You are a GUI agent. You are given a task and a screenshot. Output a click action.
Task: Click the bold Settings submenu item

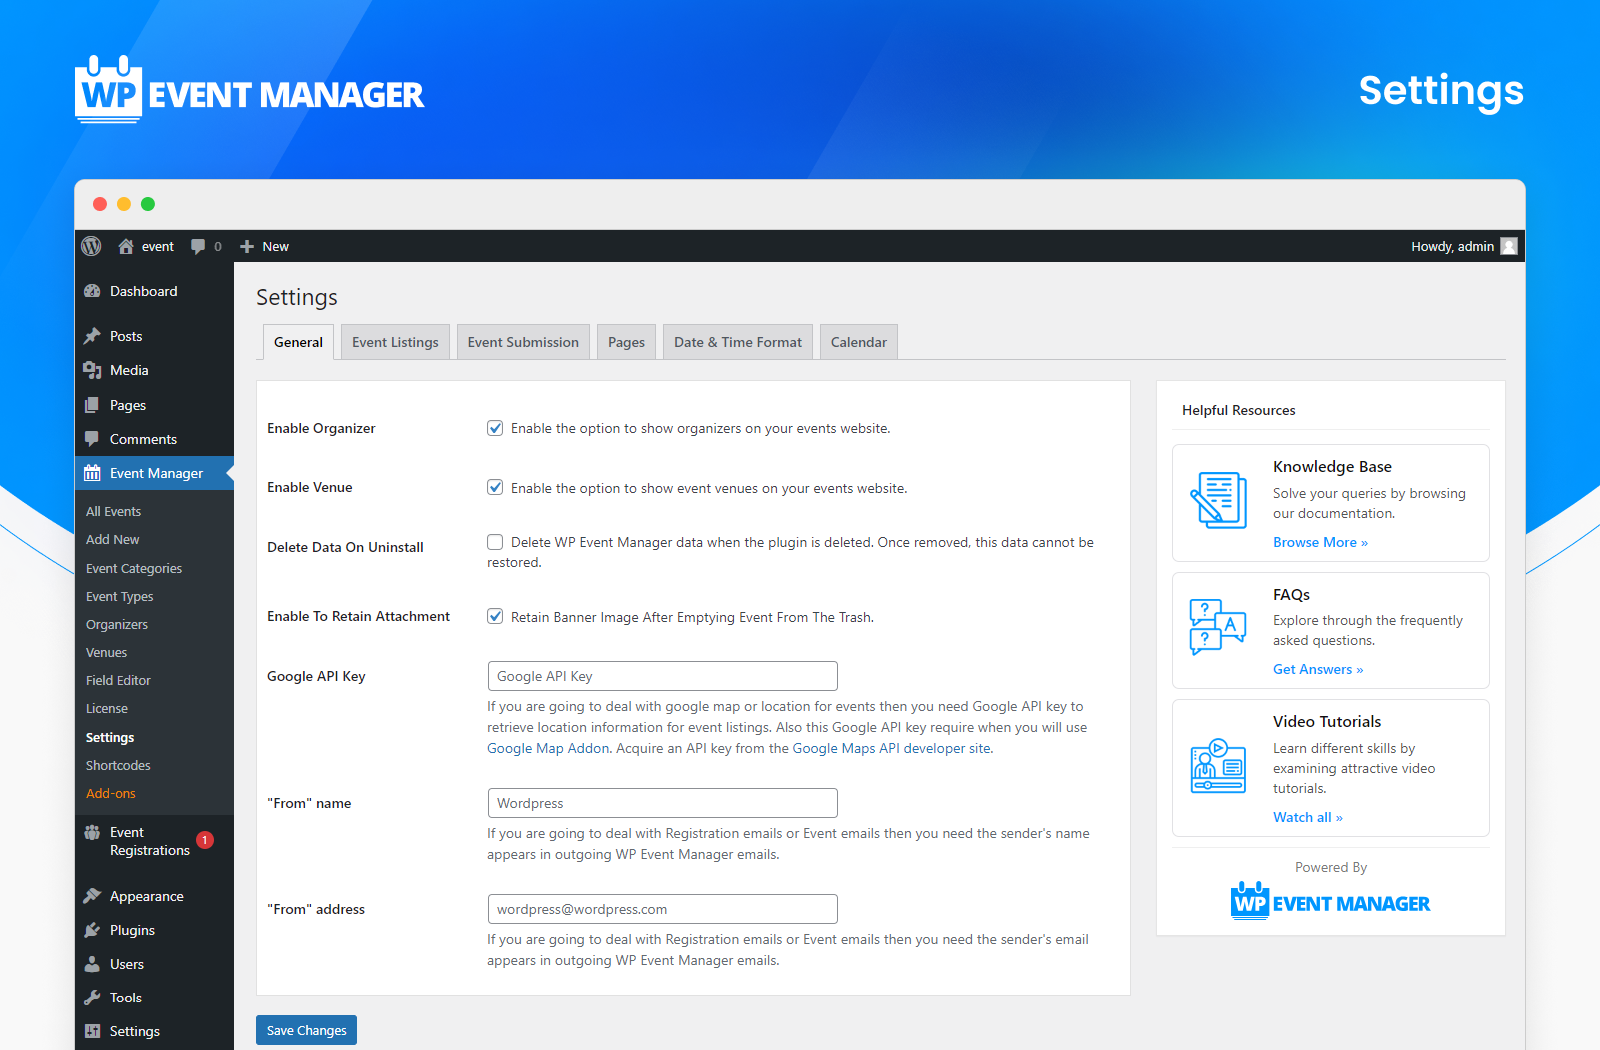click(x=110, y=737)
